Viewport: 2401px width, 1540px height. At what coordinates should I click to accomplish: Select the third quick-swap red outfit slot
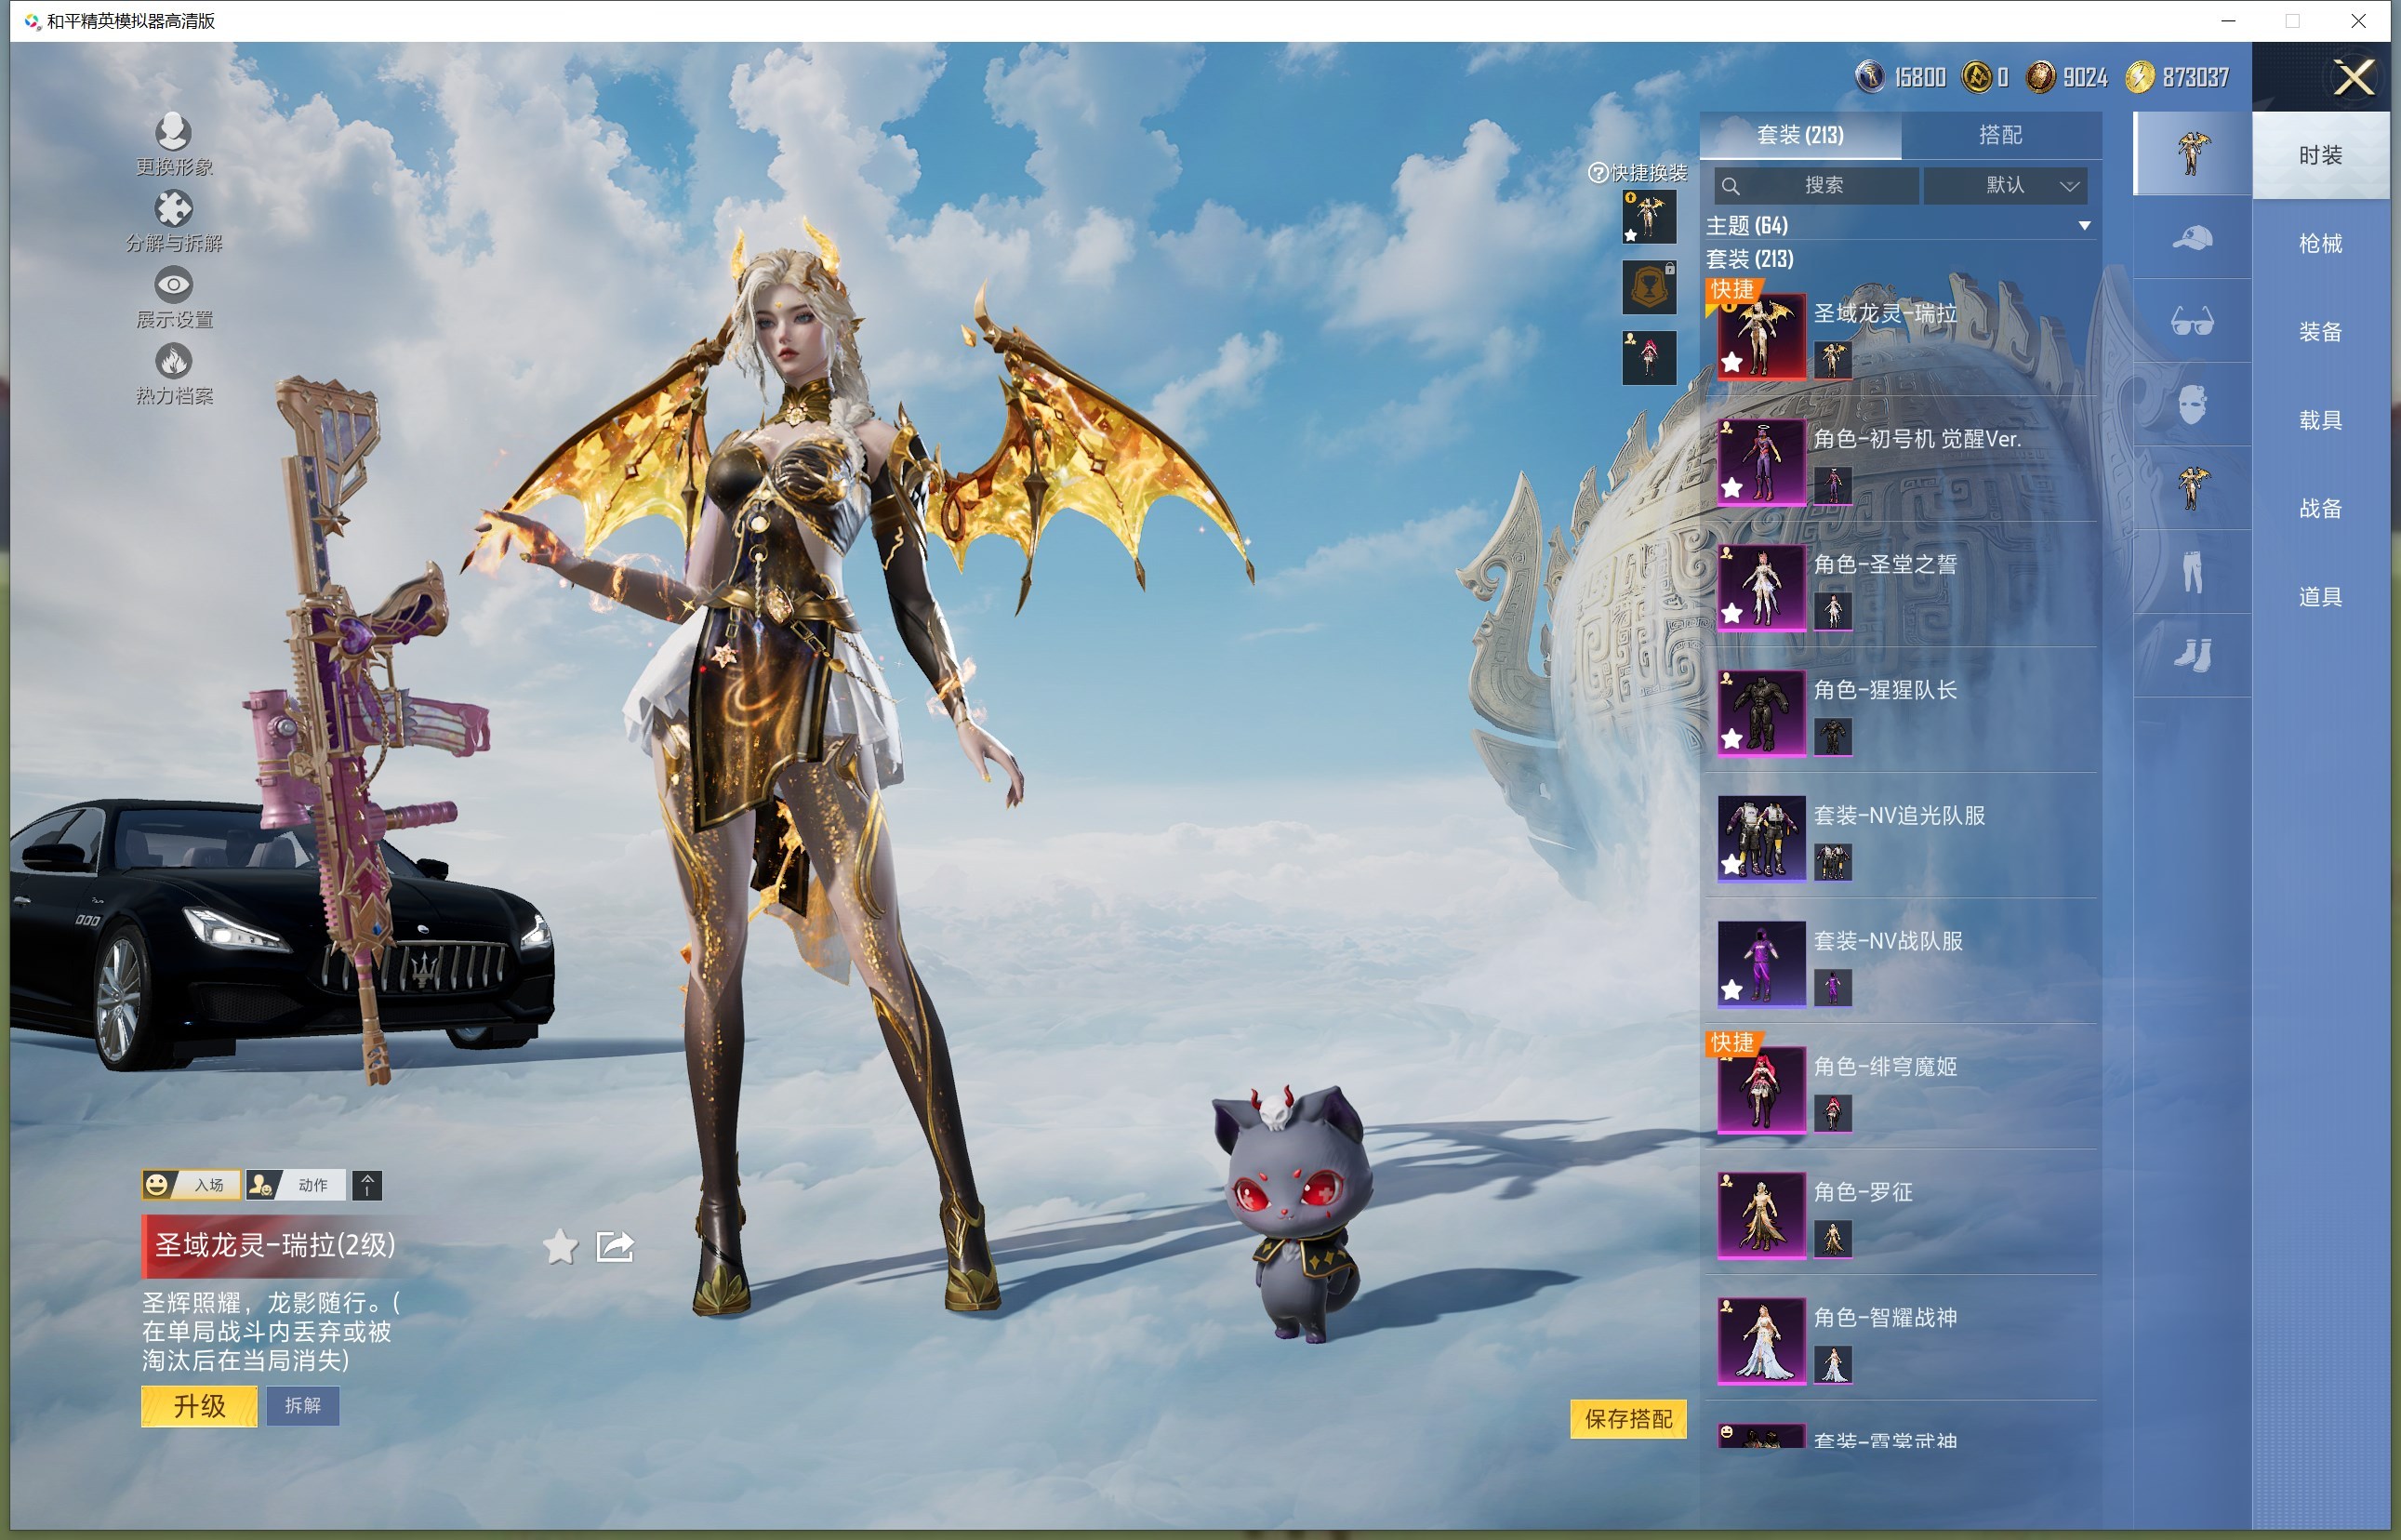pyautogui.click(x=1649, y=358)
